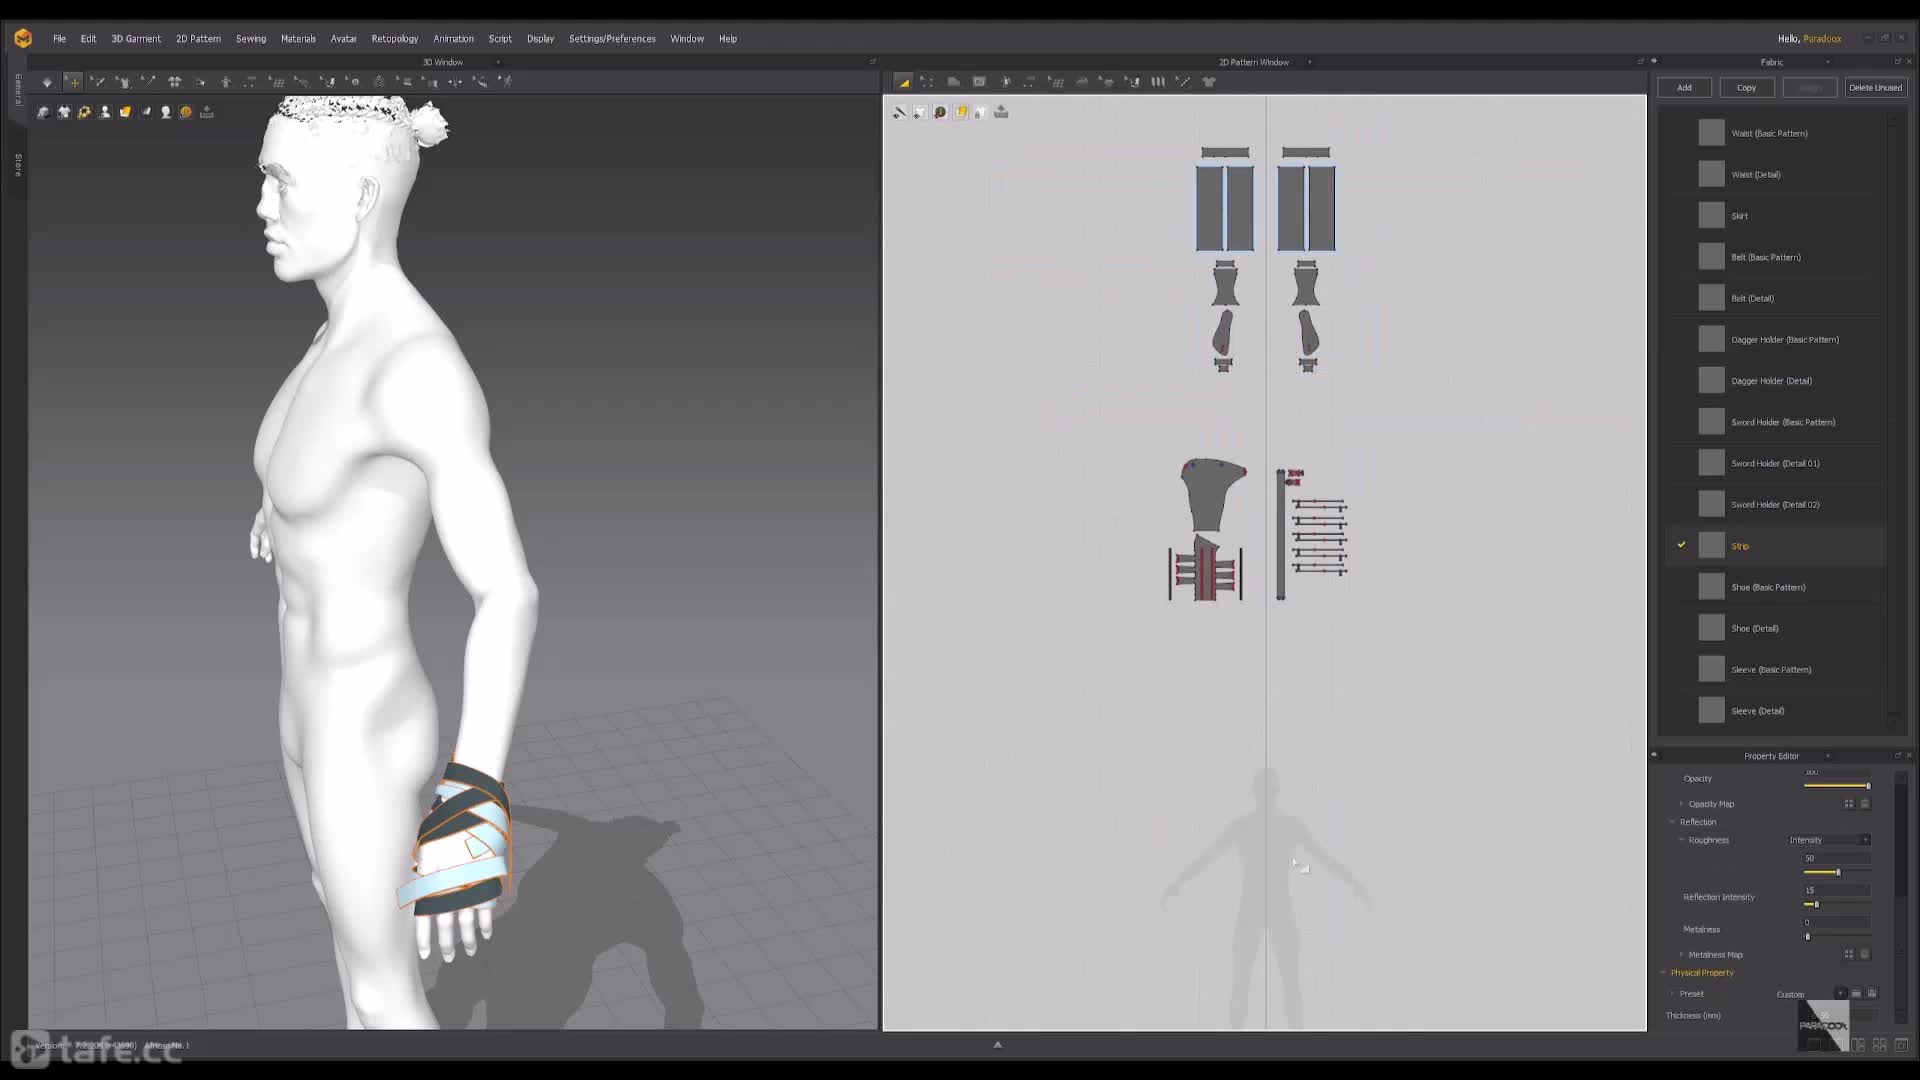This screenshot has height=1080, width=1920.
Task: Select the Transform Pattern tool in 2D toolbar
Action: [x=927, y=82]
